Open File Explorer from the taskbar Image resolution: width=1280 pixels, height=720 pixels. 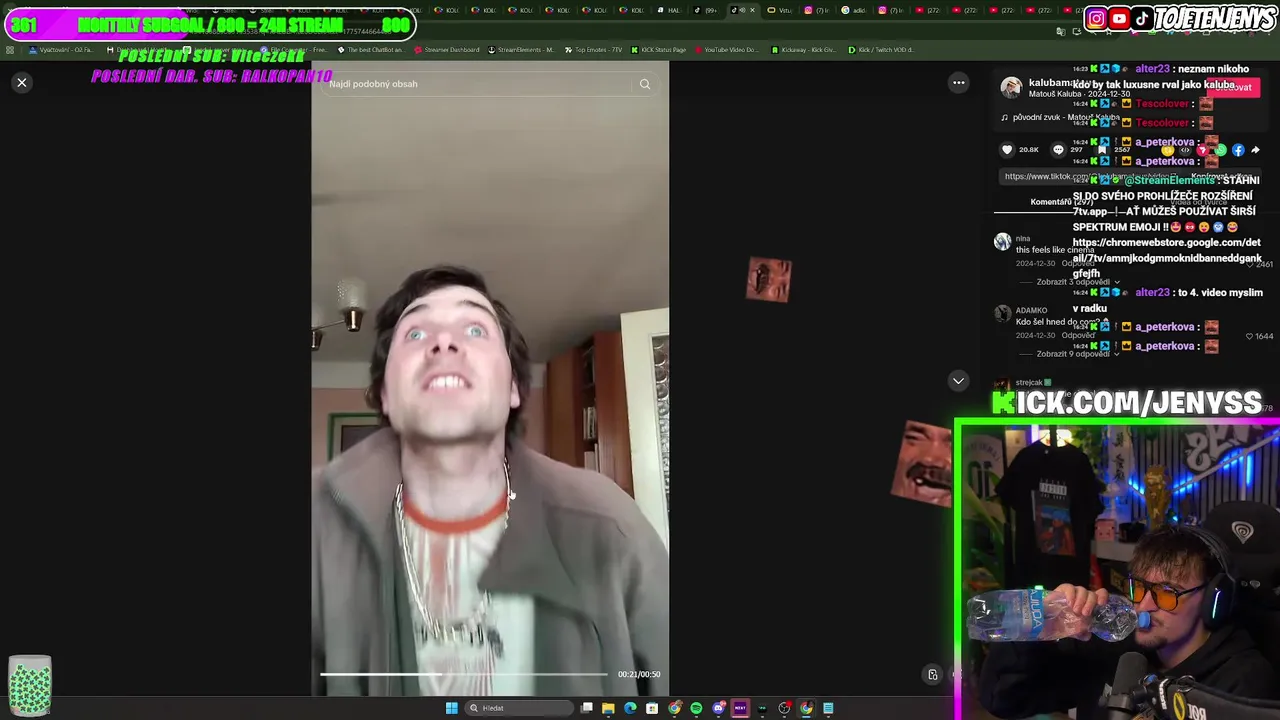(608, 708)
